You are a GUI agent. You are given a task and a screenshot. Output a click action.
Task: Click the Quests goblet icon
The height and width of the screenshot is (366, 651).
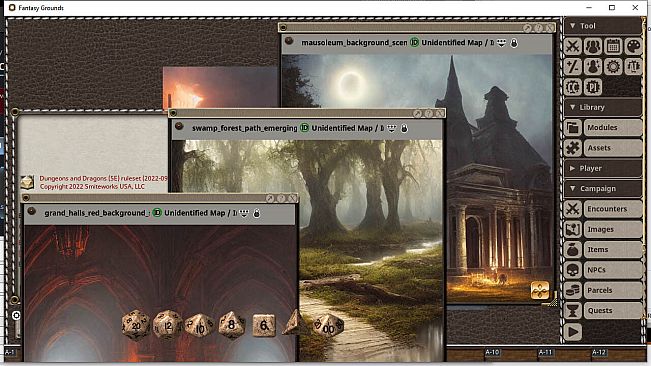[573, 310]
